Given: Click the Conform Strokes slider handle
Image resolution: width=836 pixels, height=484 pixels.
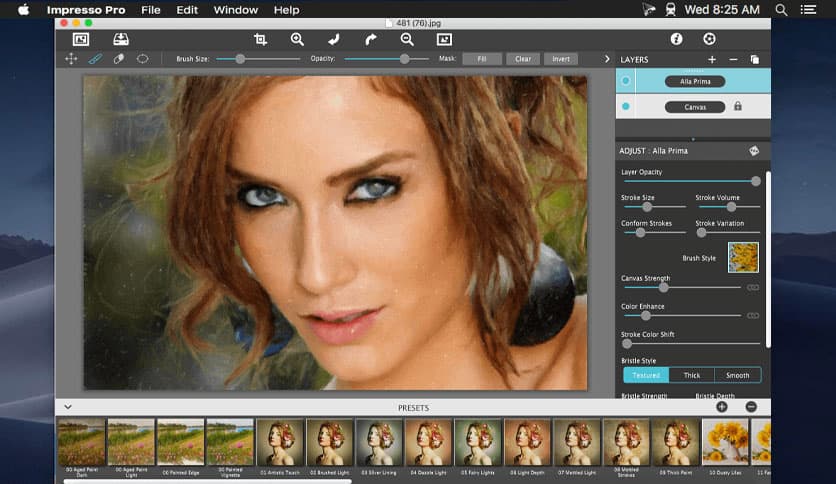Looking at the screenshot, I should (x=640, y=232).
